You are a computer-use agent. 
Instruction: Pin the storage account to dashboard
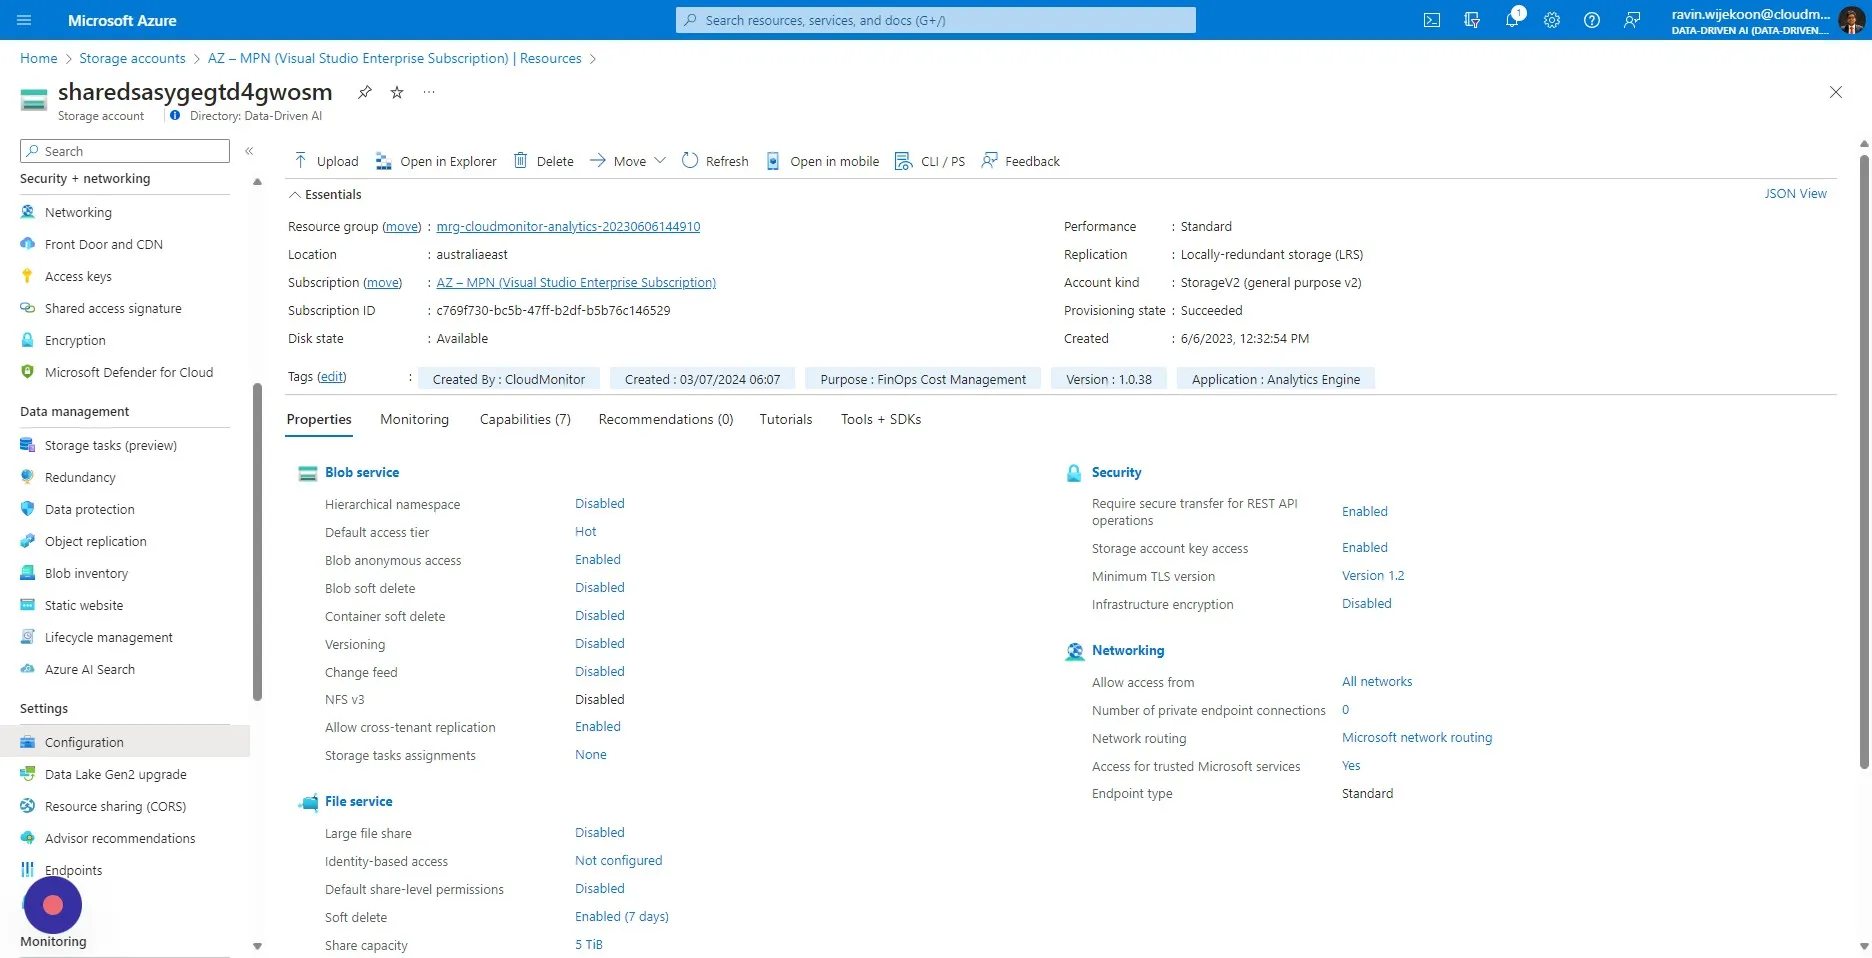tap(365, 92)
